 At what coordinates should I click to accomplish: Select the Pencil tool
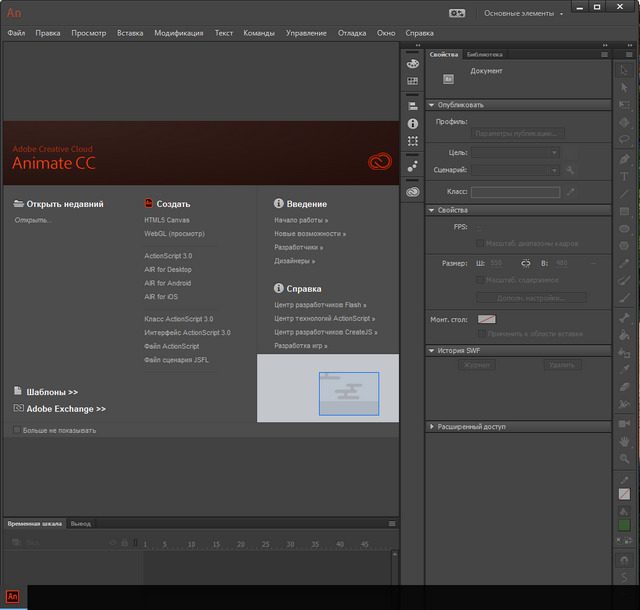[x=624, y=263]
